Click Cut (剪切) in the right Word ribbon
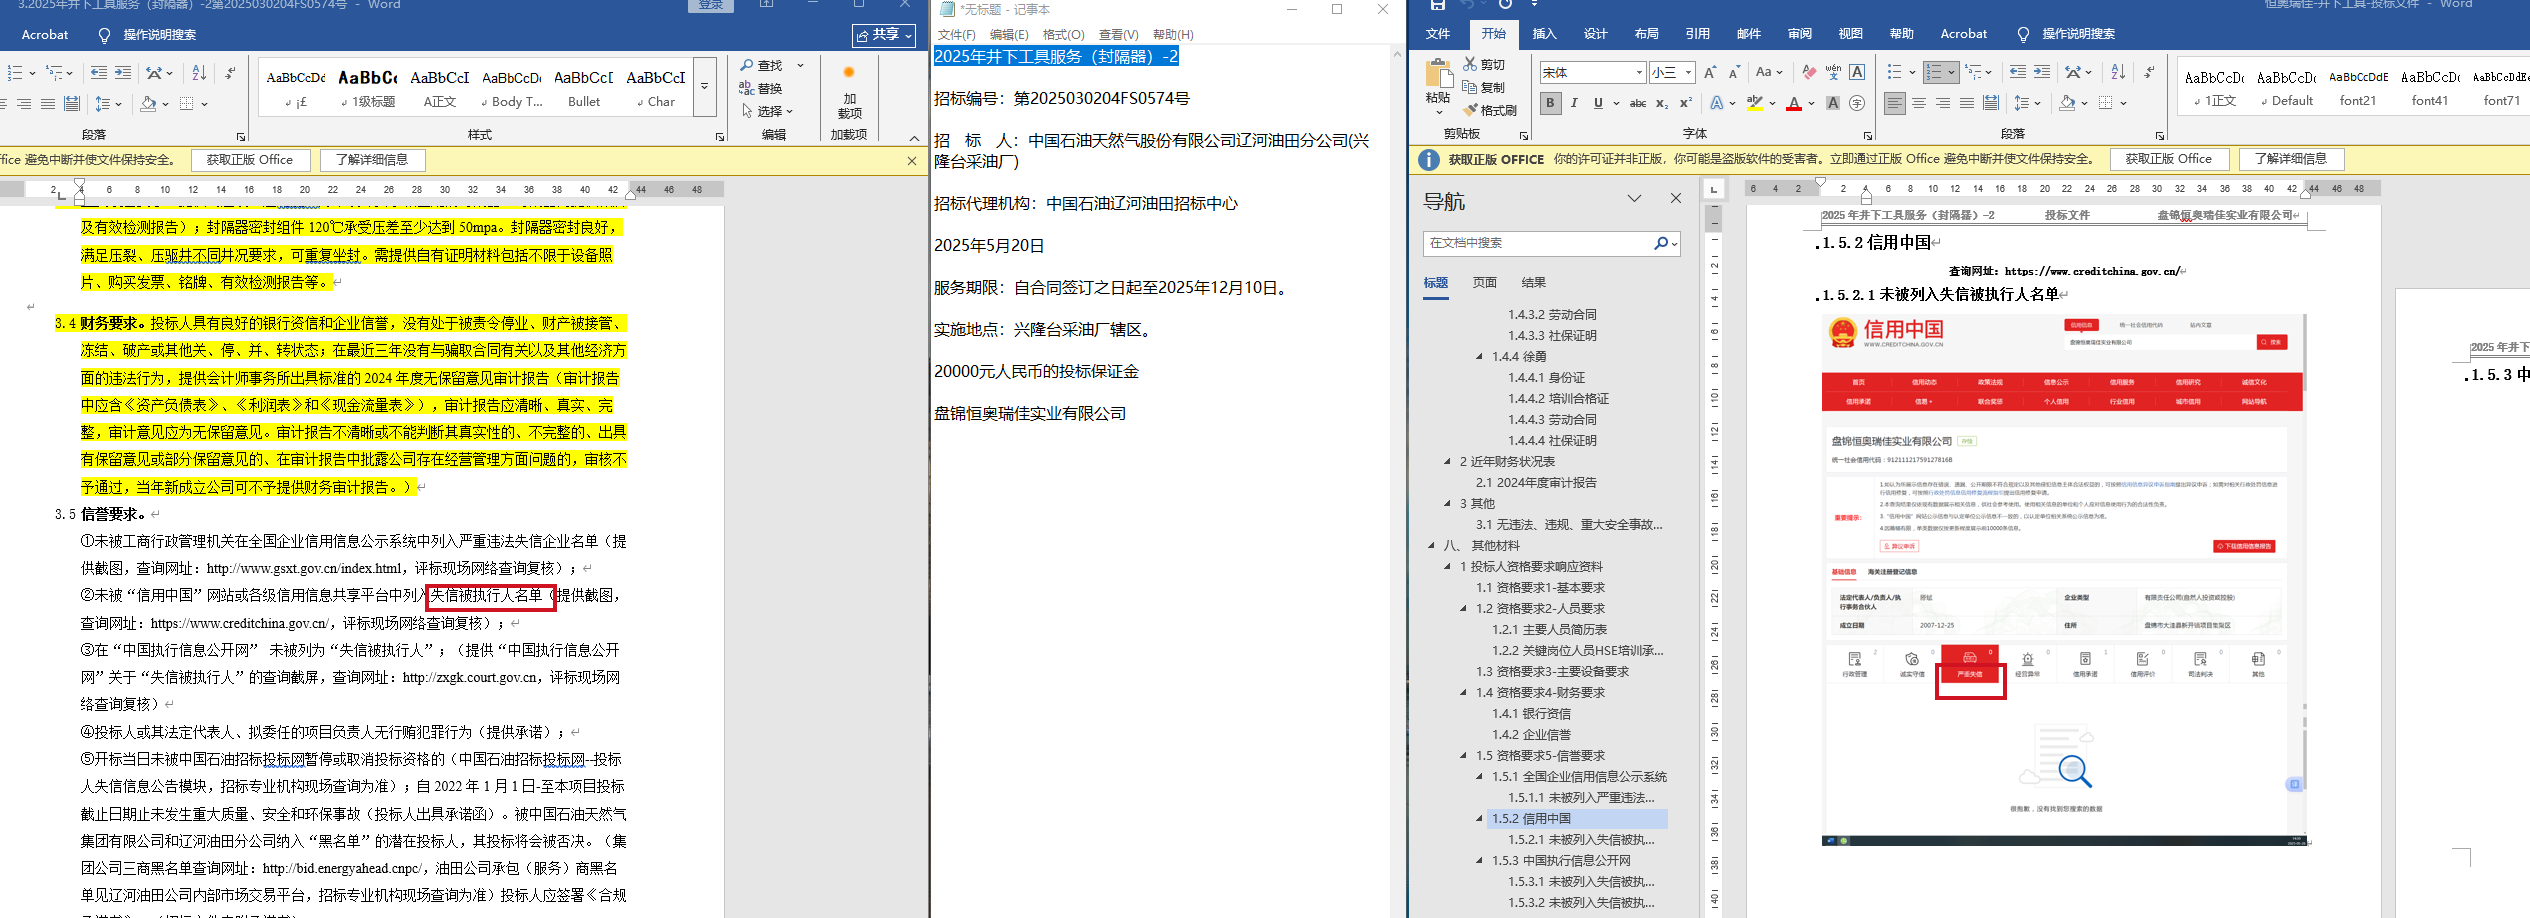The image size is (2530, 918). tap(1484, 65)
